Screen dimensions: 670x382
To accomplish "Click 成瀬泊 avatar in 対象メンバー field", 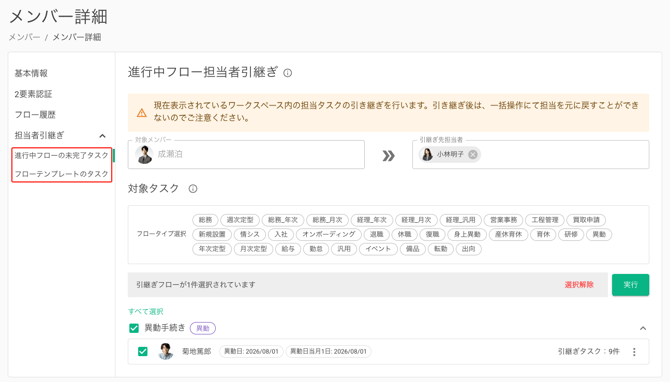I will [144, 154].
